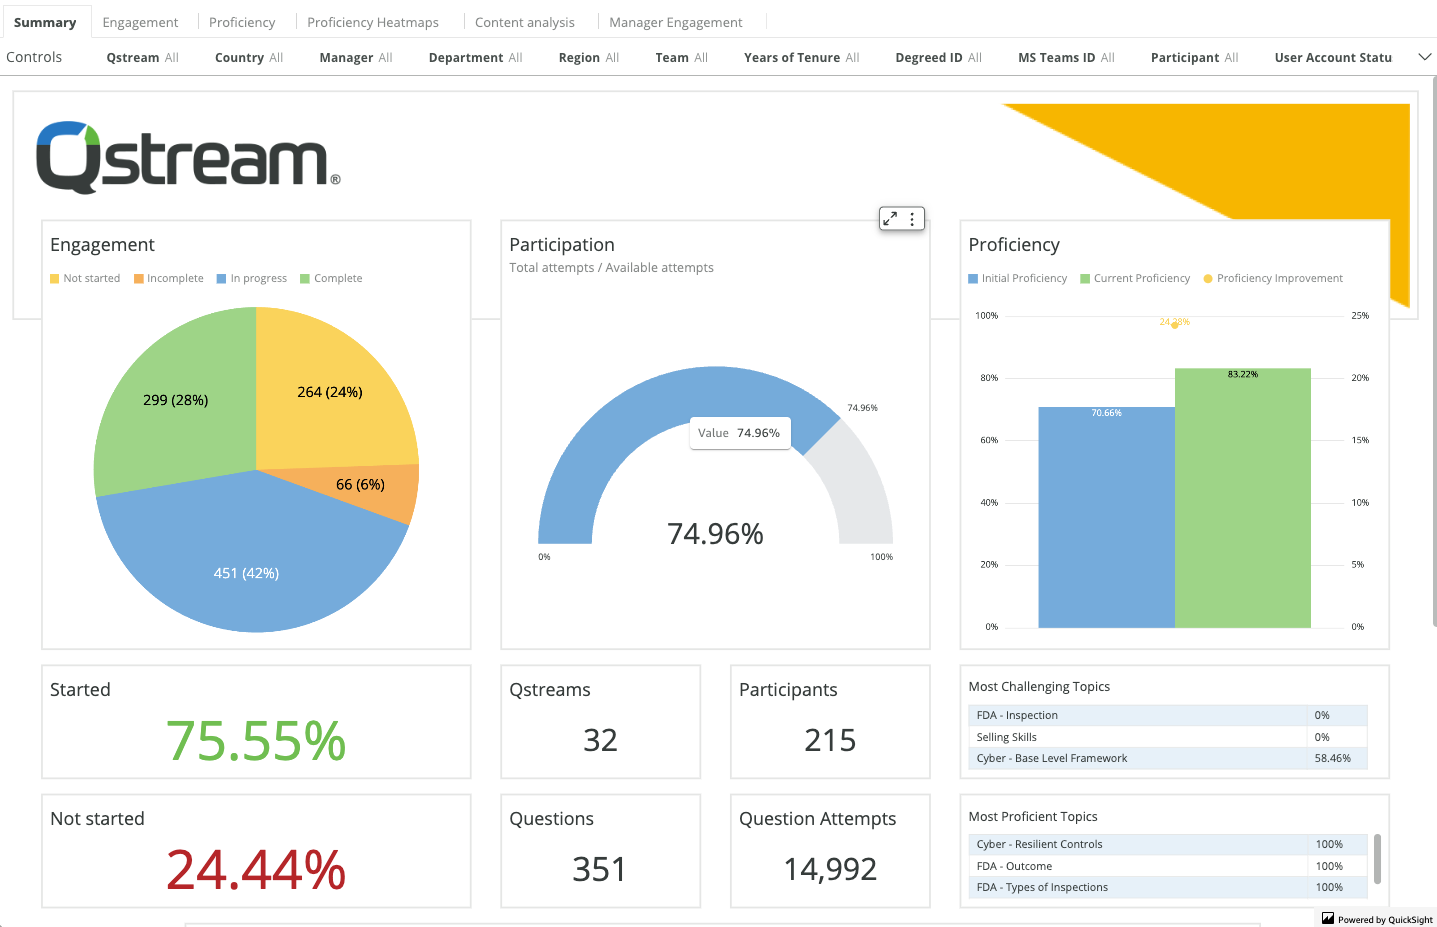Image resolution: width=1437 pixels, height=927 pixels.
Task: Click the Proficiency Improvement data point marker
Action: click(1175, 325)
